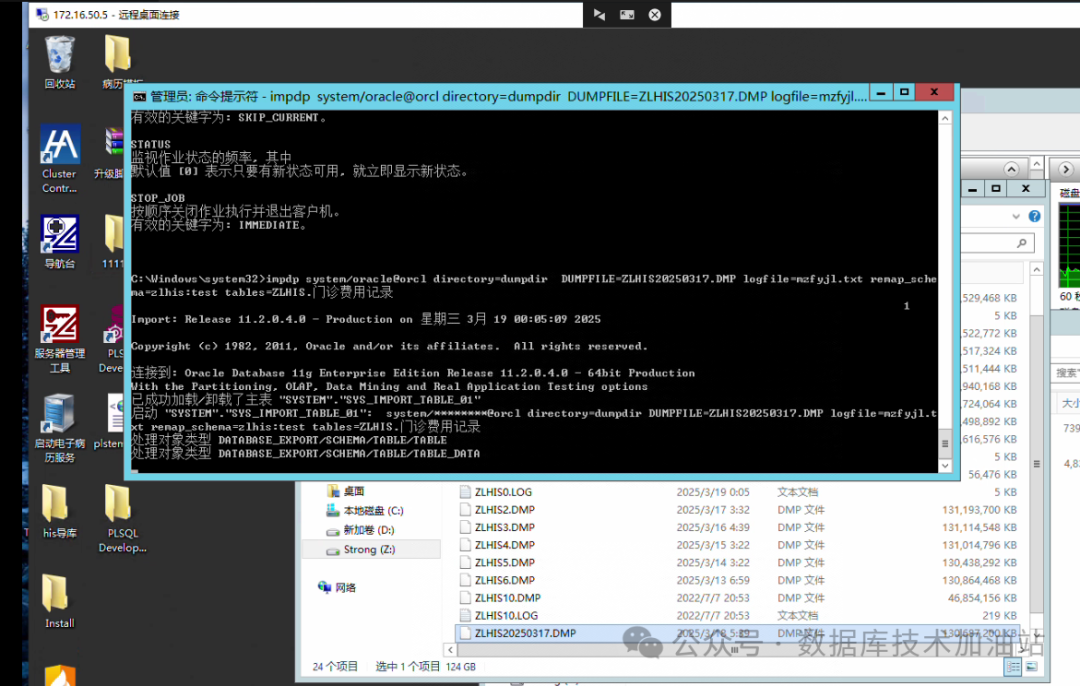This screenshot has width=1080, height=686.
Task: Click command prompt scrollbar down arrow
Action: (x=945, y=466)
